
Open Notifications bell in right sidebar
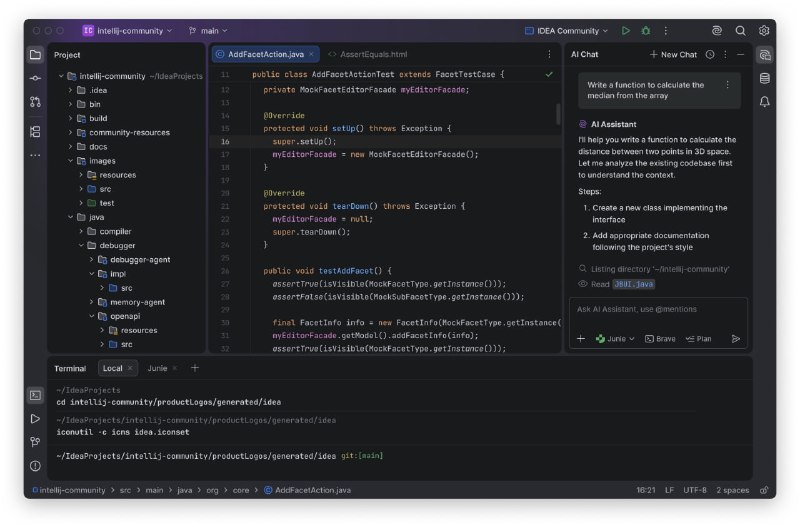click(765, 102)
